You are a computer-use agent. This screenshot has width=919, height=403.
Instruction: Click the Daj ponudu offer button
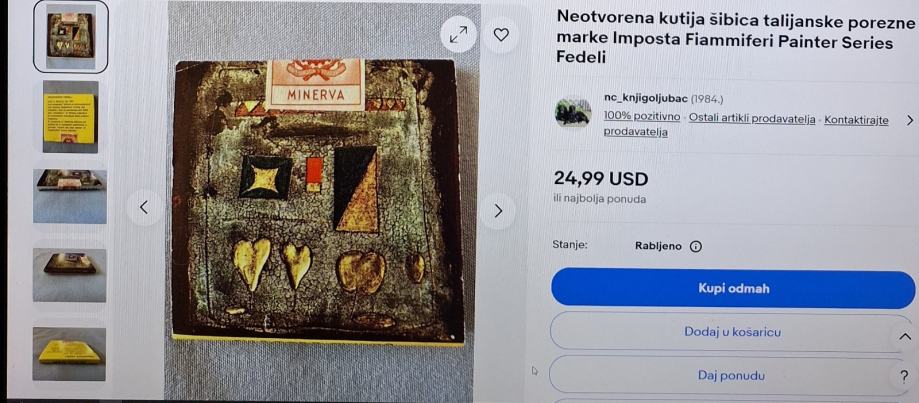coord(731,375)
